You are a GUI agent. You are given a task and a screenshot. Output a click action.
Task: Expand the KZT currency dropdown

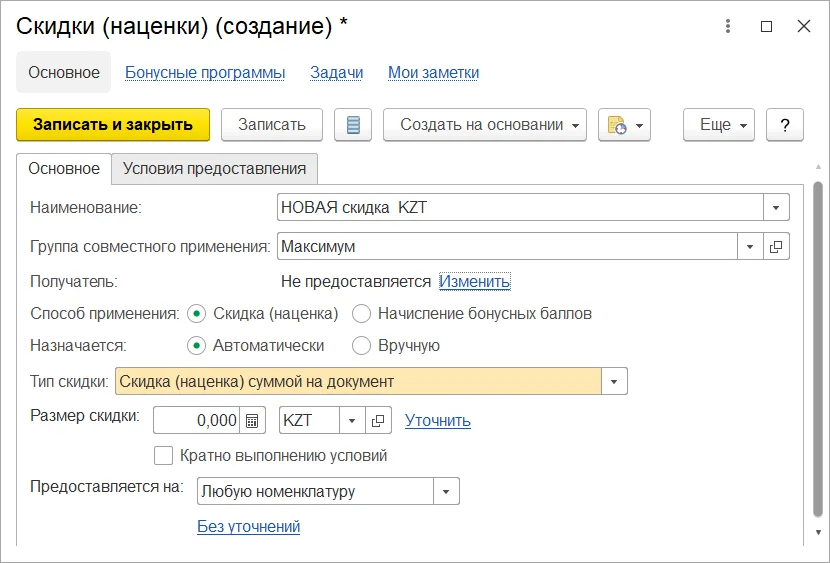coord(352,421)
